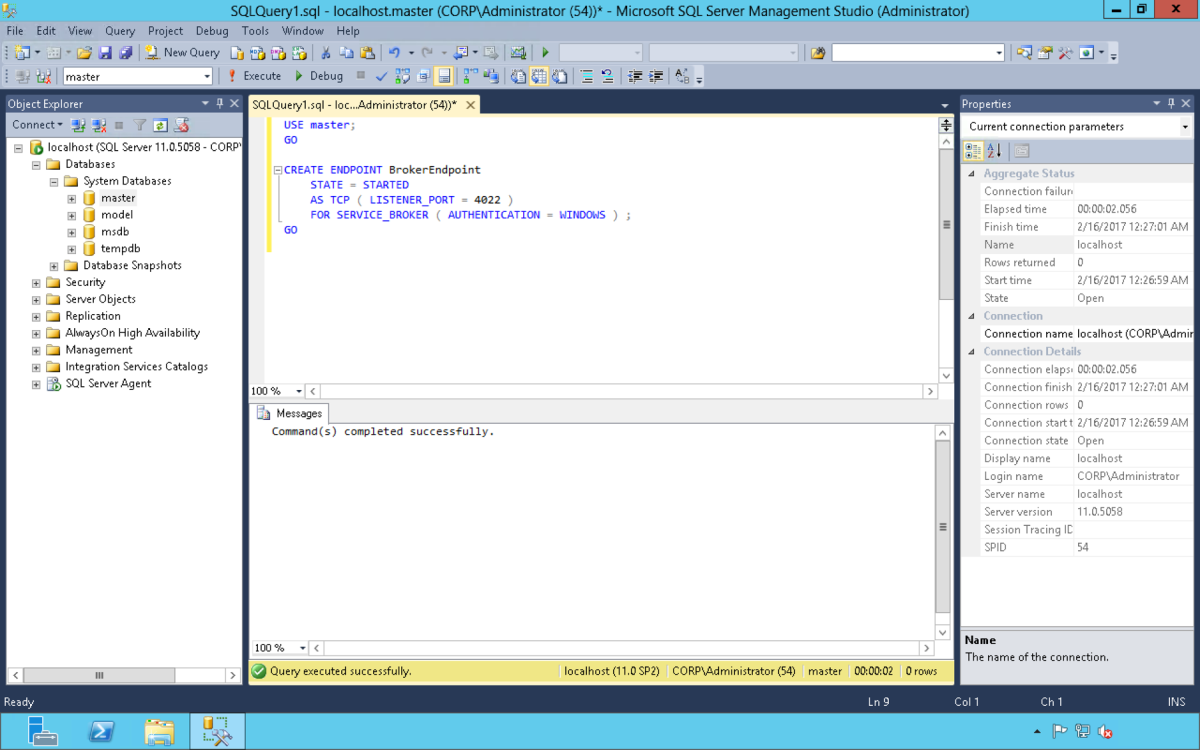The image size is (1200, 750).
Task: Collapse the CREATE ENDPOINT code region
Action: (277, 170)
